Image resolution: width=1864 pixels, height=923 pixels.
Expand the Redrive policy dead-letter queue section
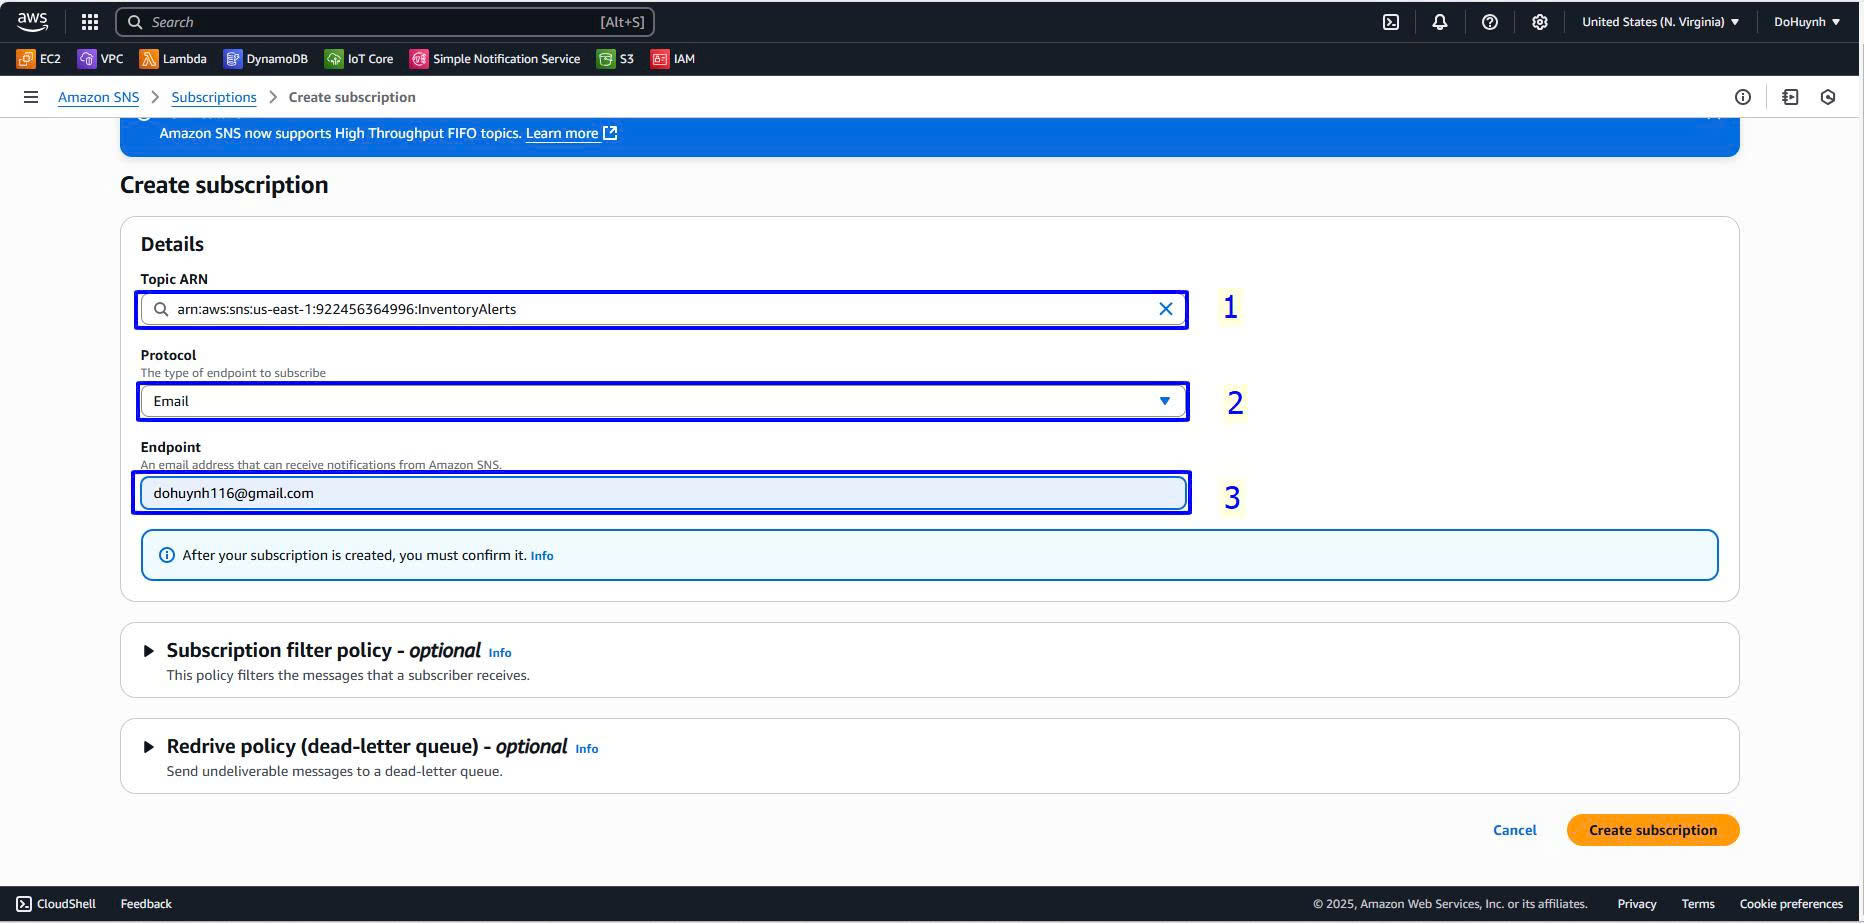(x=149, y=747)
